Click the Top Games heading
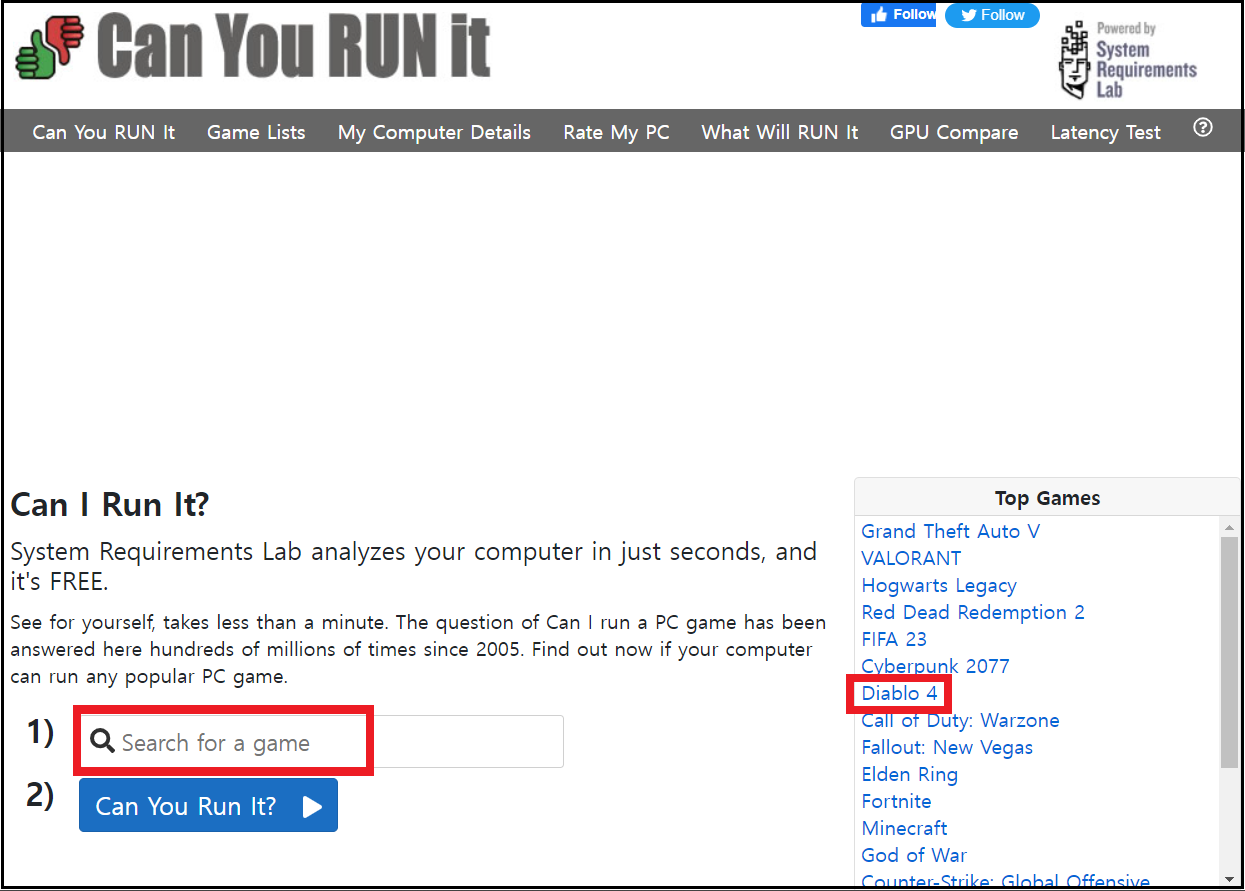The width and height of the screenshot is (1245, 891). [1047, 498]
